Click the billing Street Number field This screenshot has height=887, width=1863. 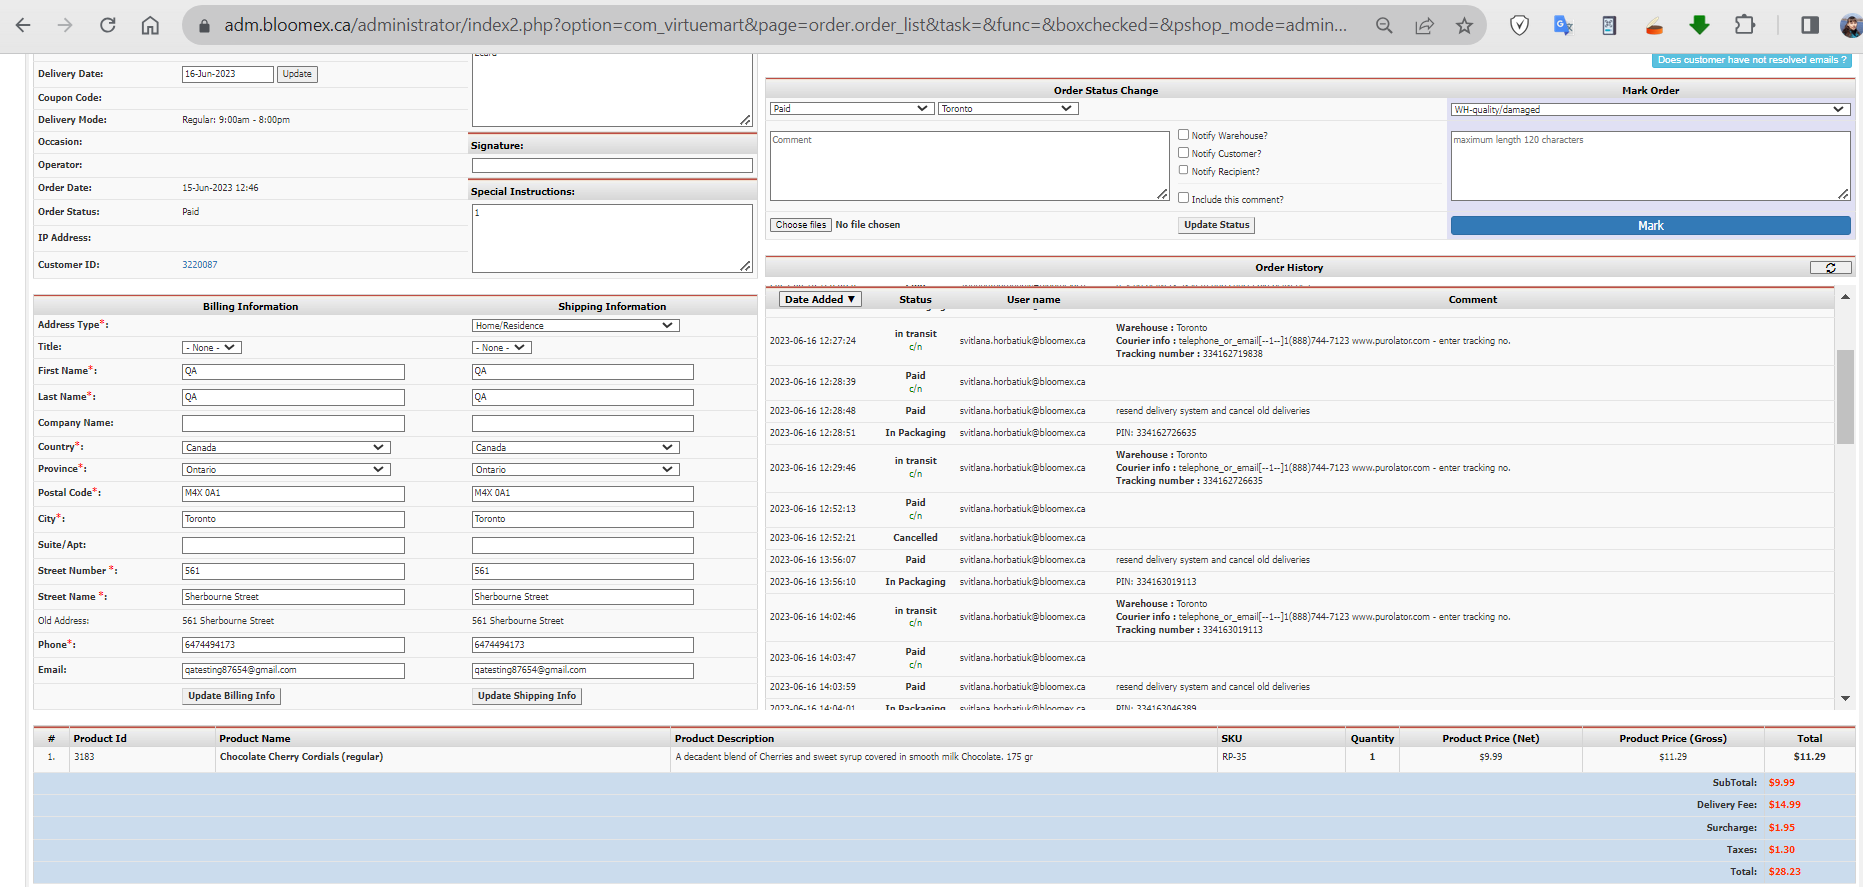point(293,571)
